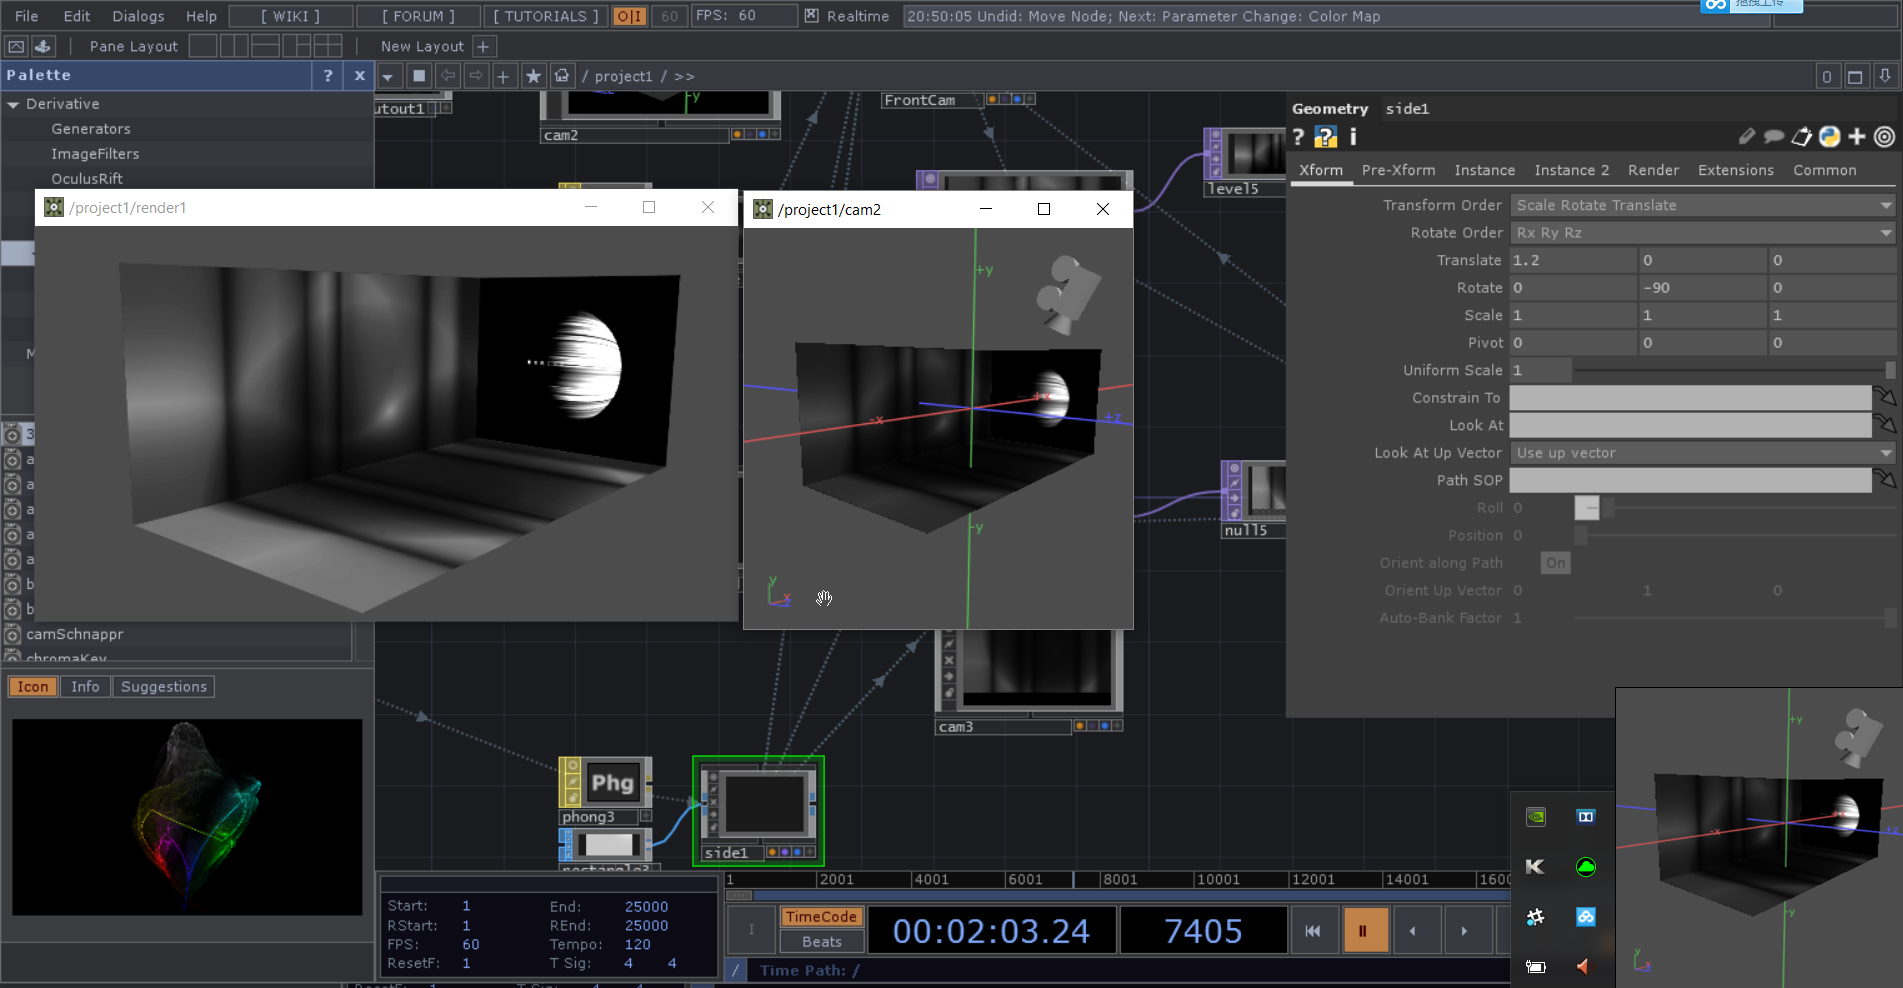Open the Palette help question mark
The height and width of the screenshot is (988, 1903).
(327, 75)
